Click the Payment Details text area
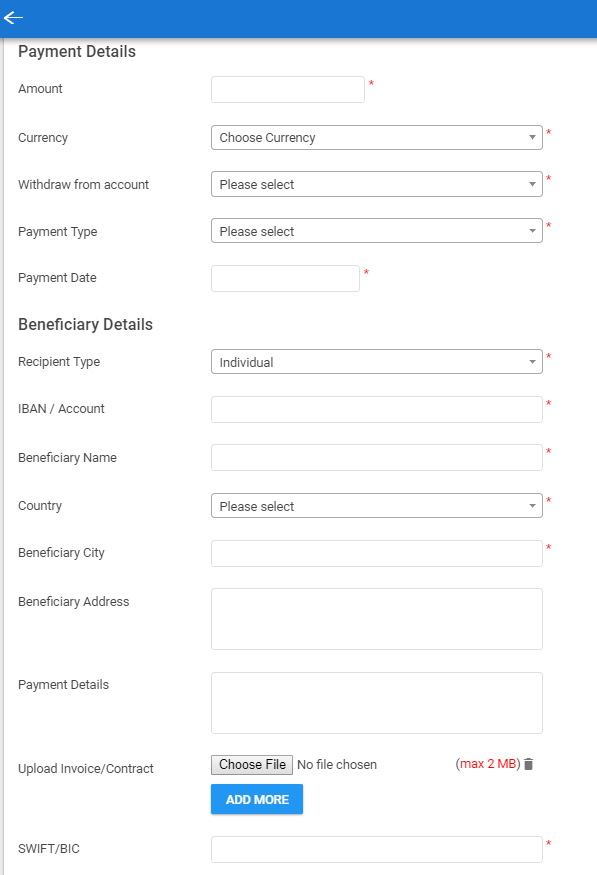This screenshot has width=597, height=875. pyautogui.click(x=377, y=703)
